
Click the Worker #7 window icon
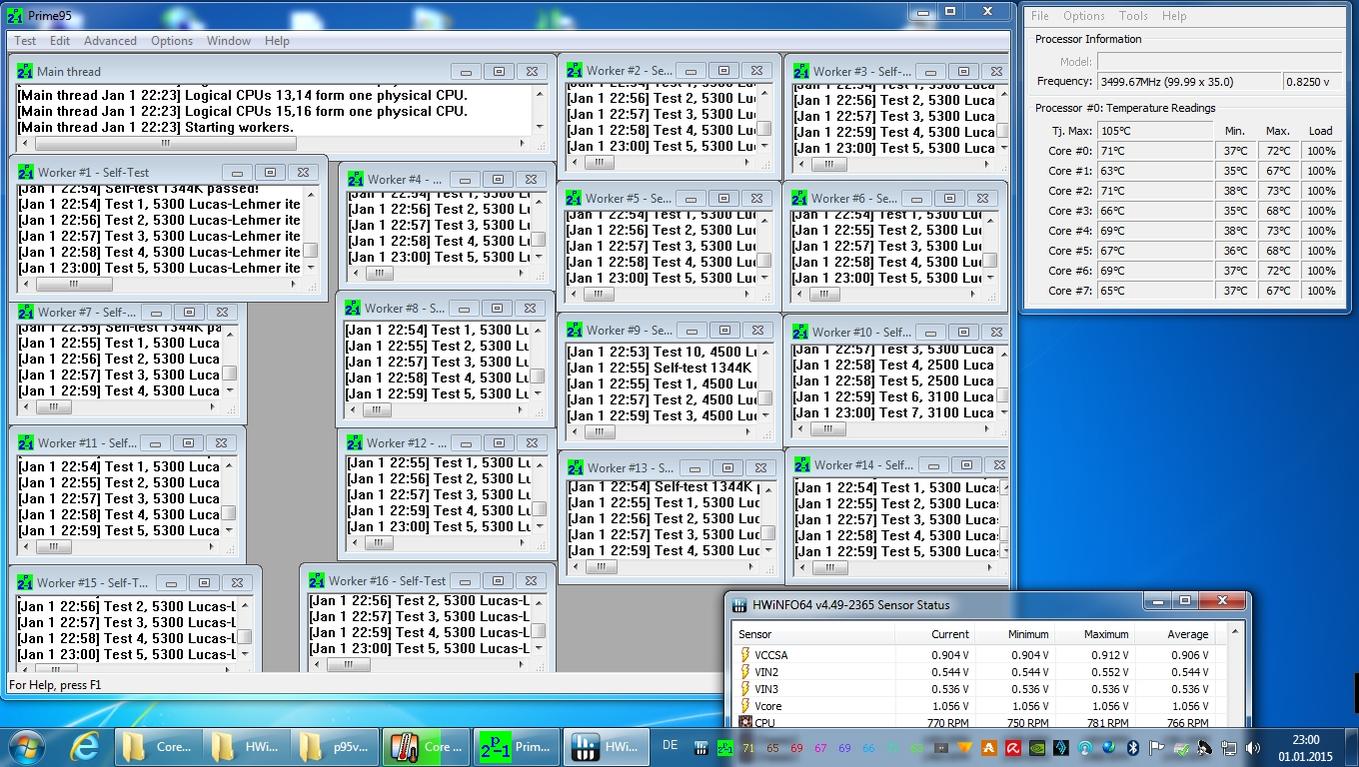[26, 312]
